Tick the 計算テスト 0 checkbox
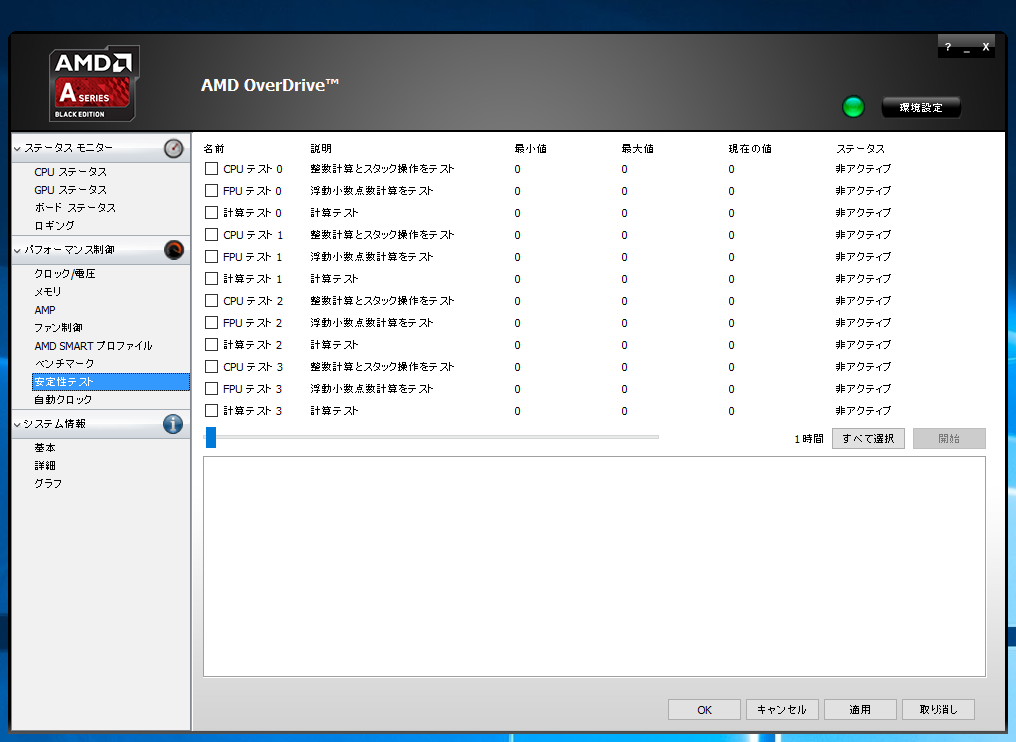 [211, 213]
